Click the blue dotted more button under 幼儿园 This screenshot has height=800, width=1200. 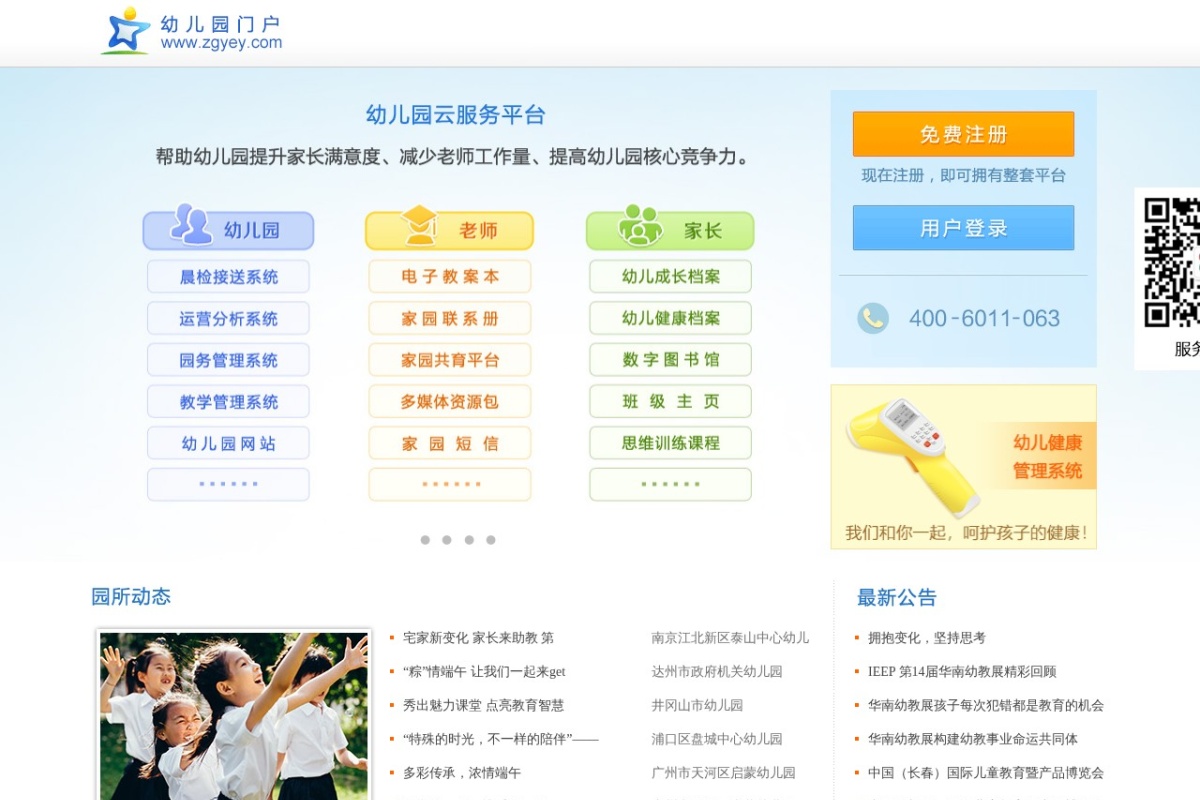[228, 484]
